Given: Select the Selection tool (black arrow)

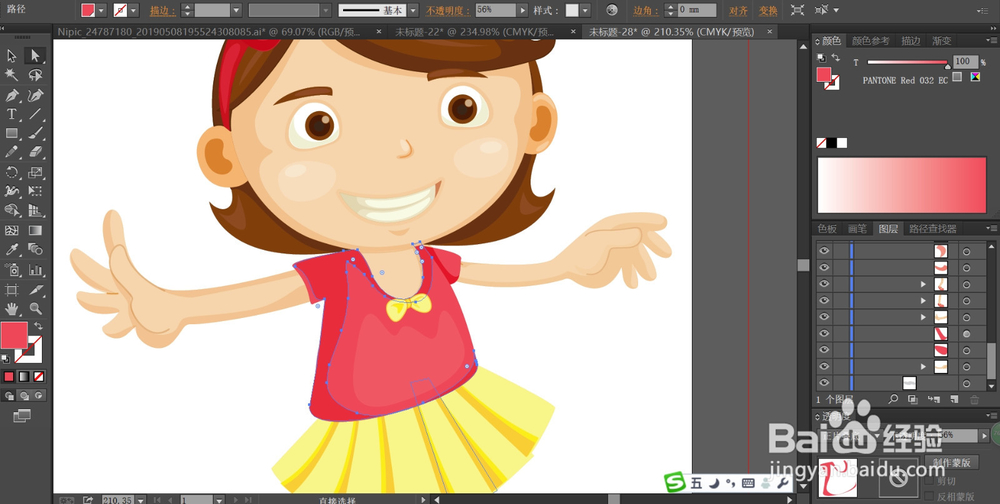Looking at the screenshot, I should (x=11, y=56).
